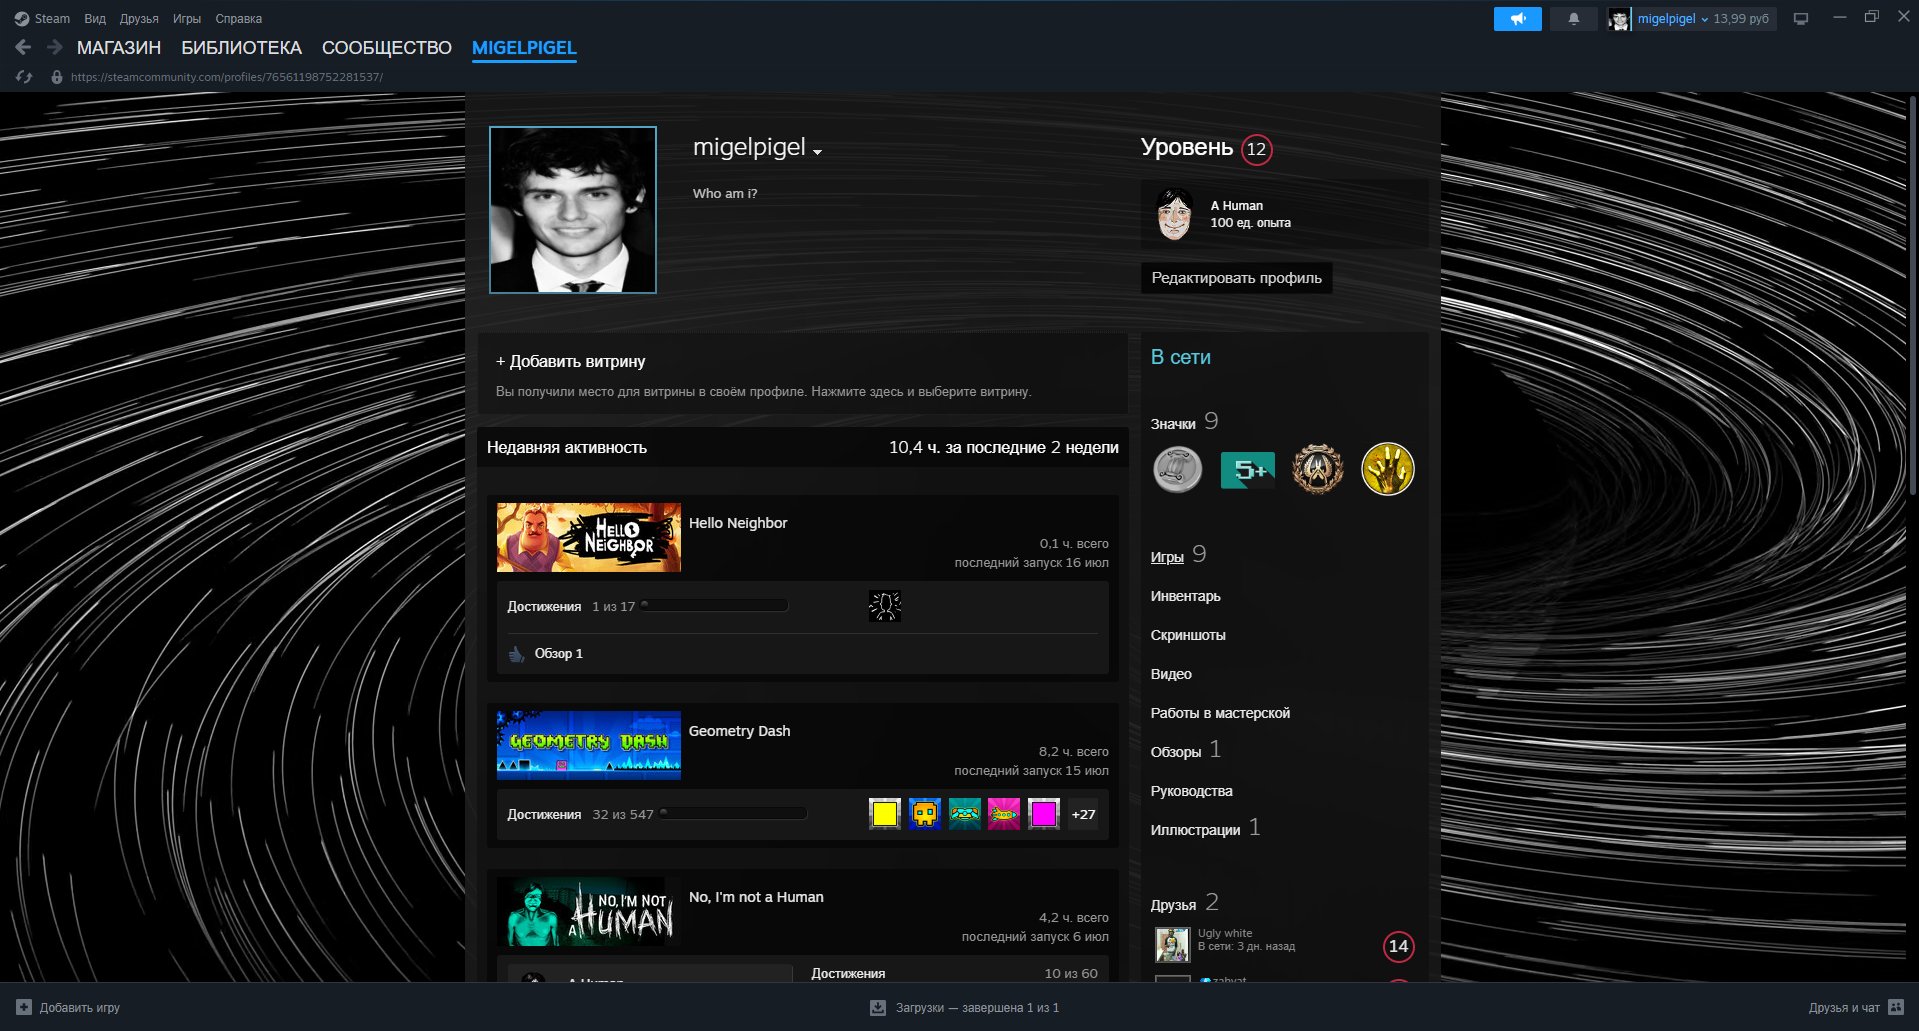Open the Библиотека tab
Viewport: 1919px width, 1031px height.
tap(241, 47)
